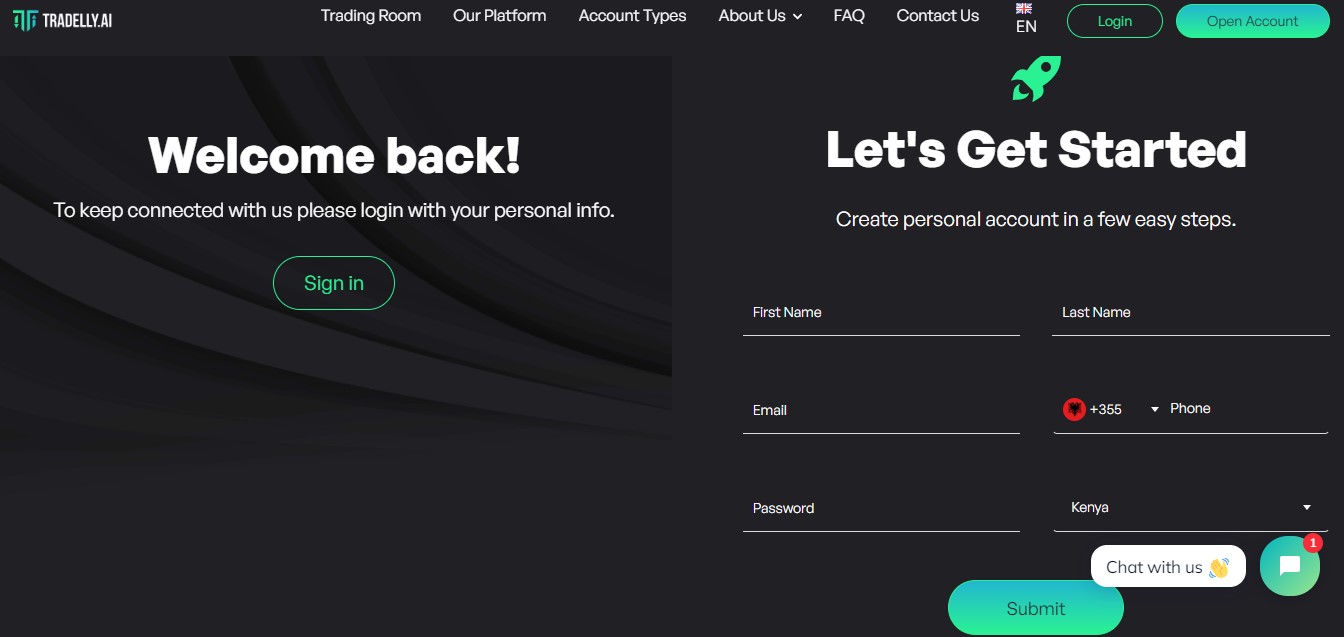Screen dimensions: 1344x637
Task: Open the Trading Room page
Action: (x=371, y=16)
